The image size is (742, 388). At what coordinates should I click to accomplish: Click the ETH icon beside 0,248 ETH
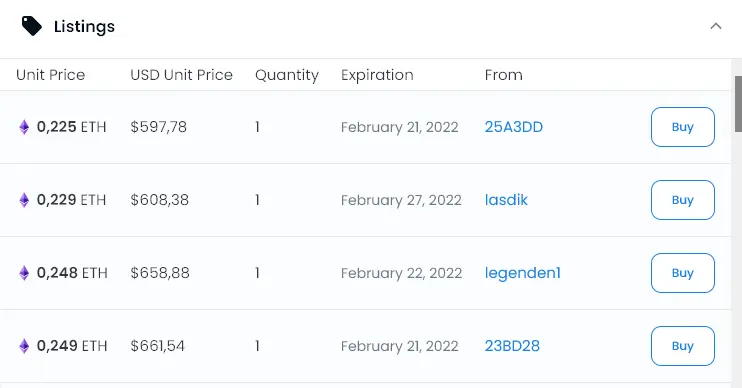click(x=24, y=273)
